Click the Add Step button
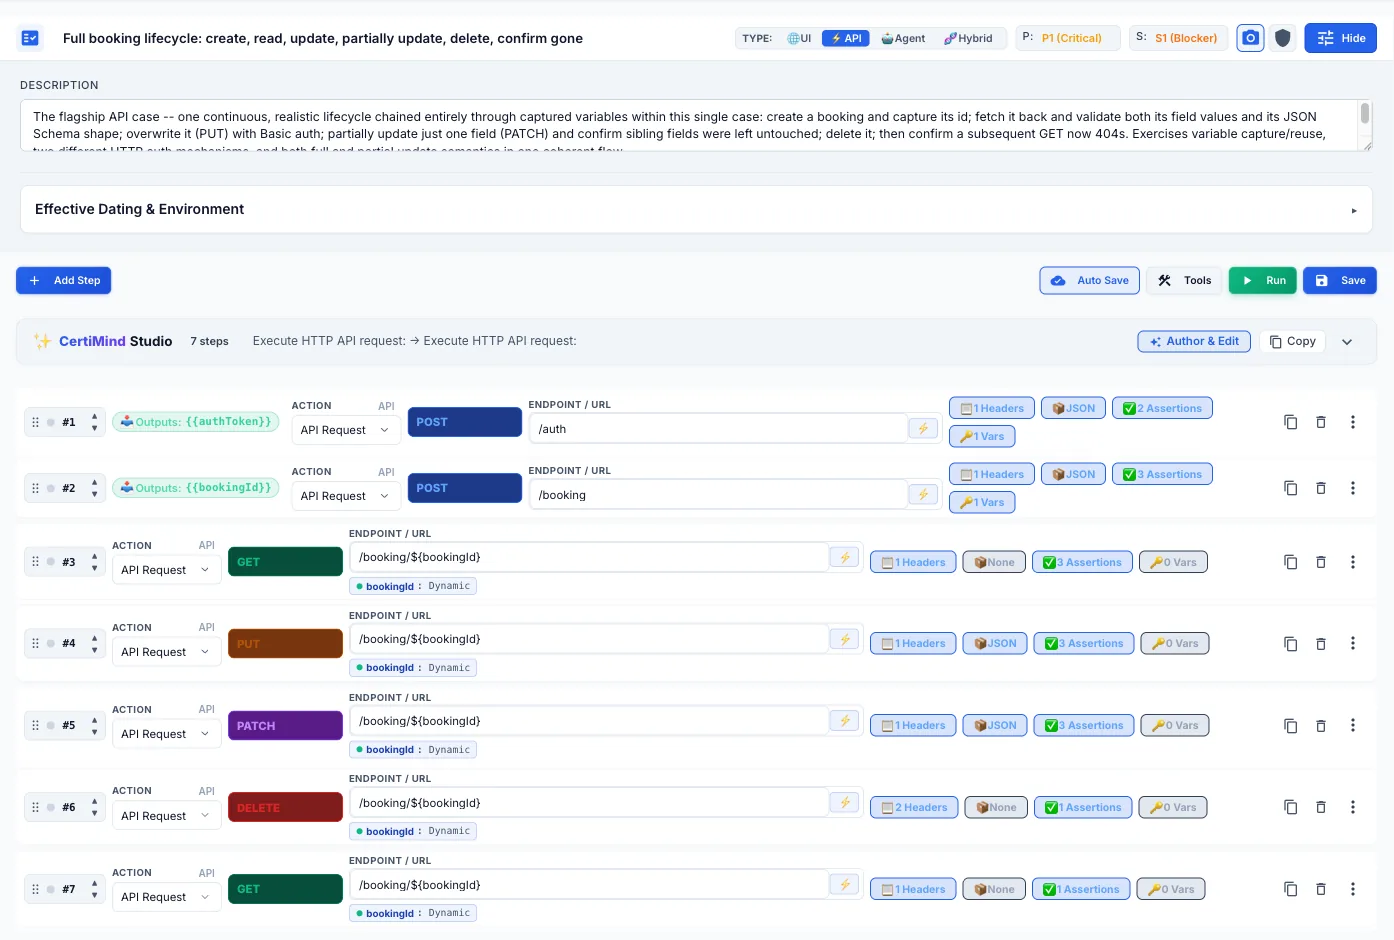 point(64,281)
